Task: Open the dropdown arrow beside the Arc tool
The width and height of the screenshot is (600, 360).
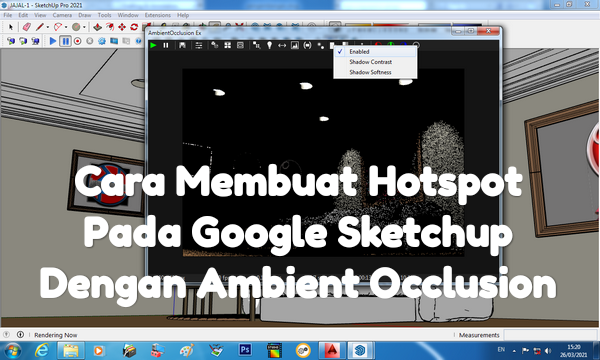Action: (x=66, y=27)
